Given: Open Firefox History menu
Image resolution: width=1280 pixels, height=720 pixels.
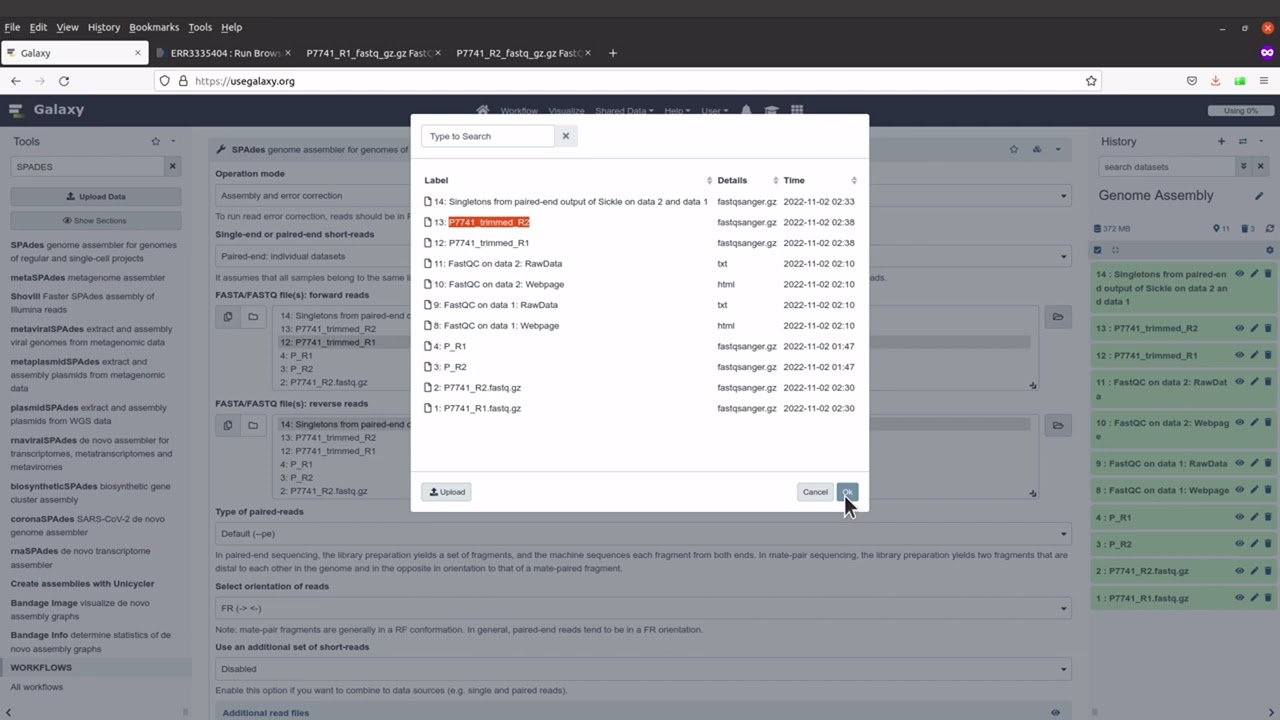Looking at the screenshot, I should 103,27.
